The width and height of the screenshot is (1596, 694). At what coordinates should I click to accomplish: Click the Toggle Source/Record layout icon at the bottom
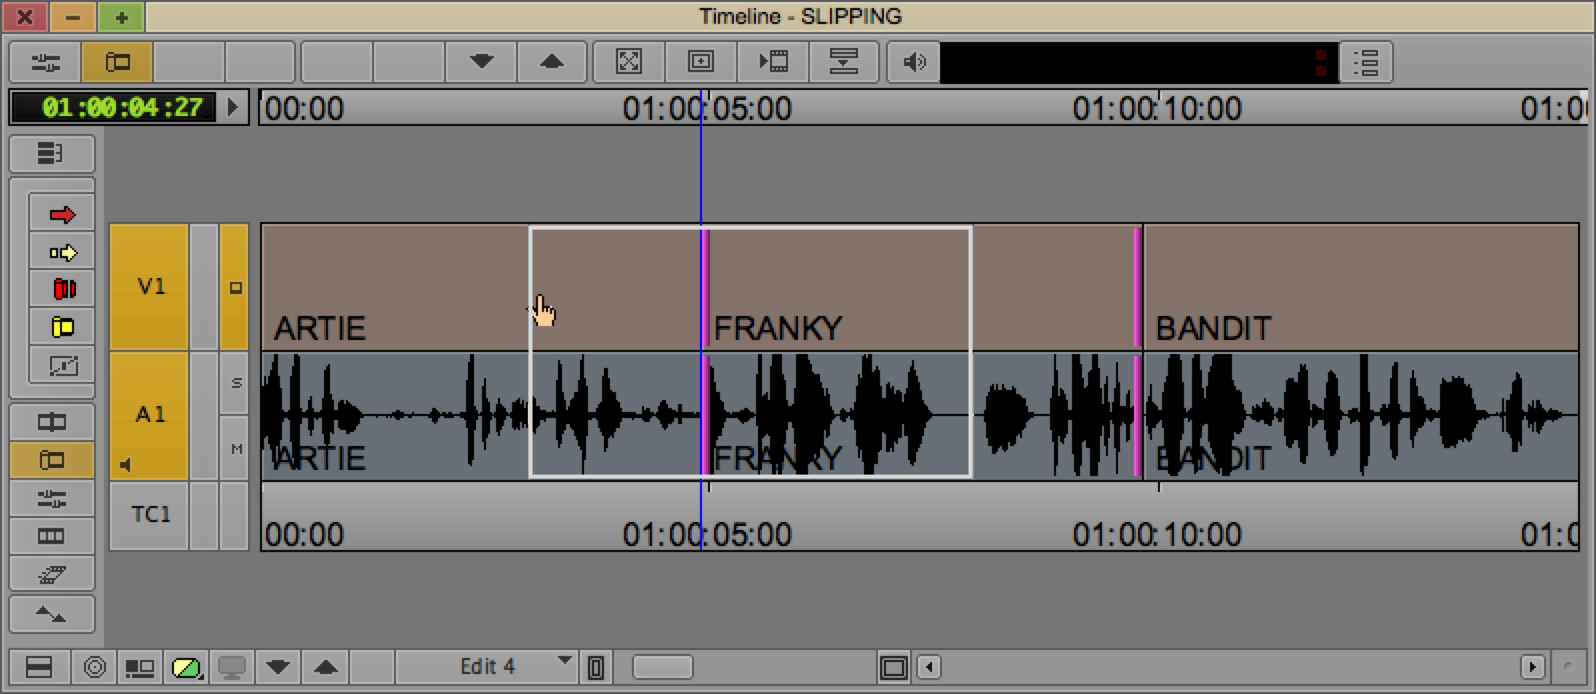pos(139,667)
